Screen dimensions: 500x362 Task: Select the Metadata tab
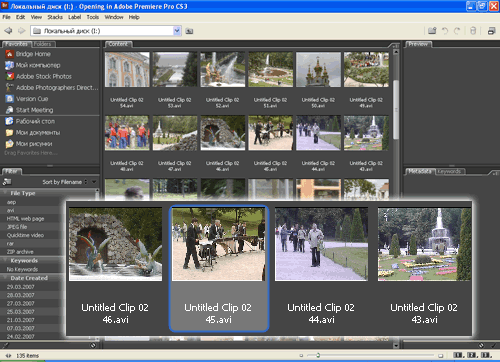tap(420, 171)
